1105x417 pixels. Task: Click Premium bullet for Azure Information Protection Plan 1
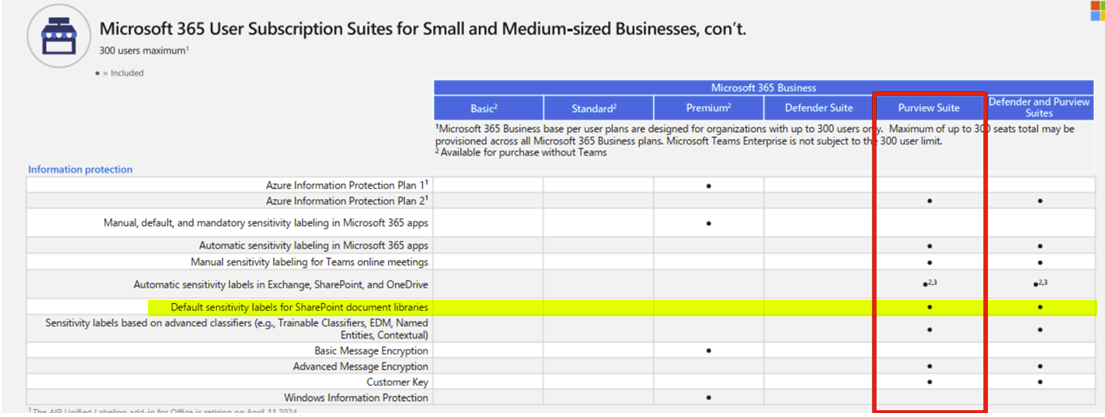[x=708, y=186]
